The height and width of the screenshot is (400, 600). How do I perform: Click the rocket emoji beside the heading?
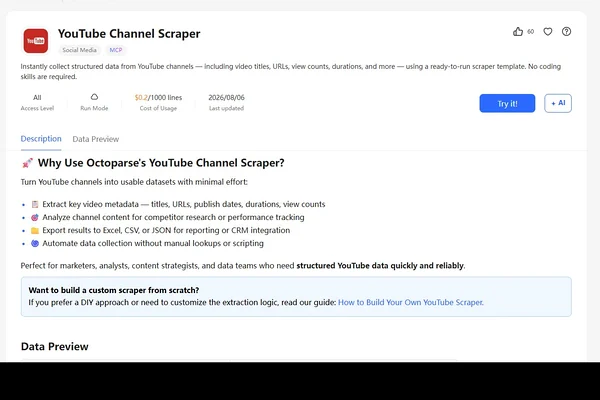coord(28,163)
